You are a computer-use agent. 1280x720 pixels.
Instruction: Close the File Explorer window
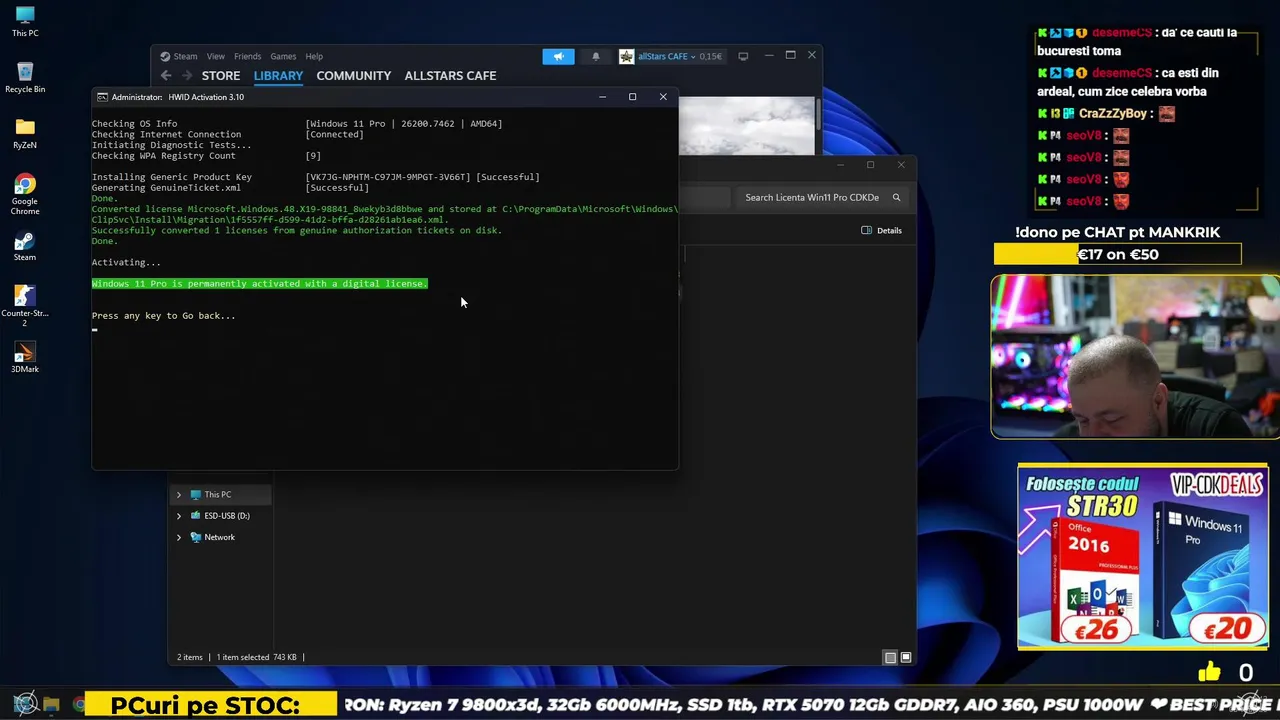pyautogui.click(x=901, y=165)
